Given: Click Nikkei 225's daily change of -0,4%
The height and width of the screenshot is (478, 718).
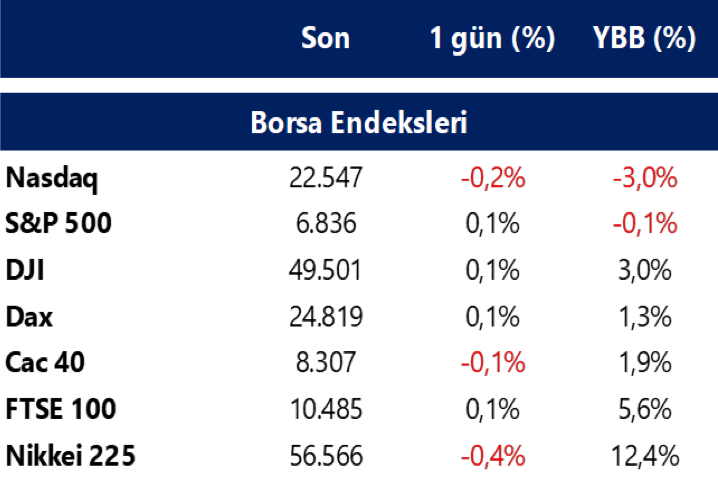Looking at the screenshot, I should coord(493,456).
